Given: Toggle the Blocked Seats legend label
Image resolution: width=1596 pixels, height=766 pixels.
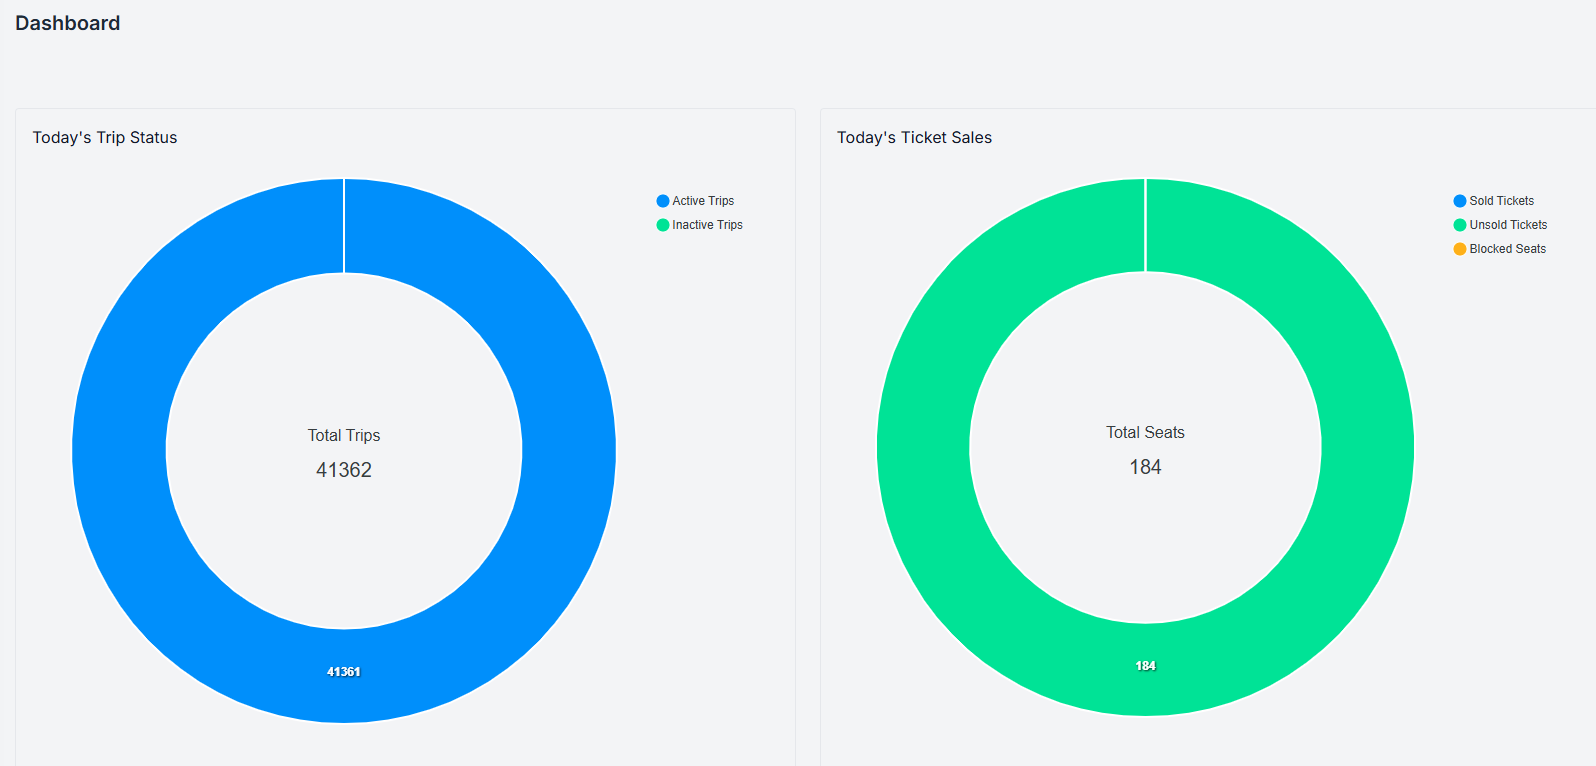Looking at the screenshot, I should pyautogui.click(x=1507, y=249).
